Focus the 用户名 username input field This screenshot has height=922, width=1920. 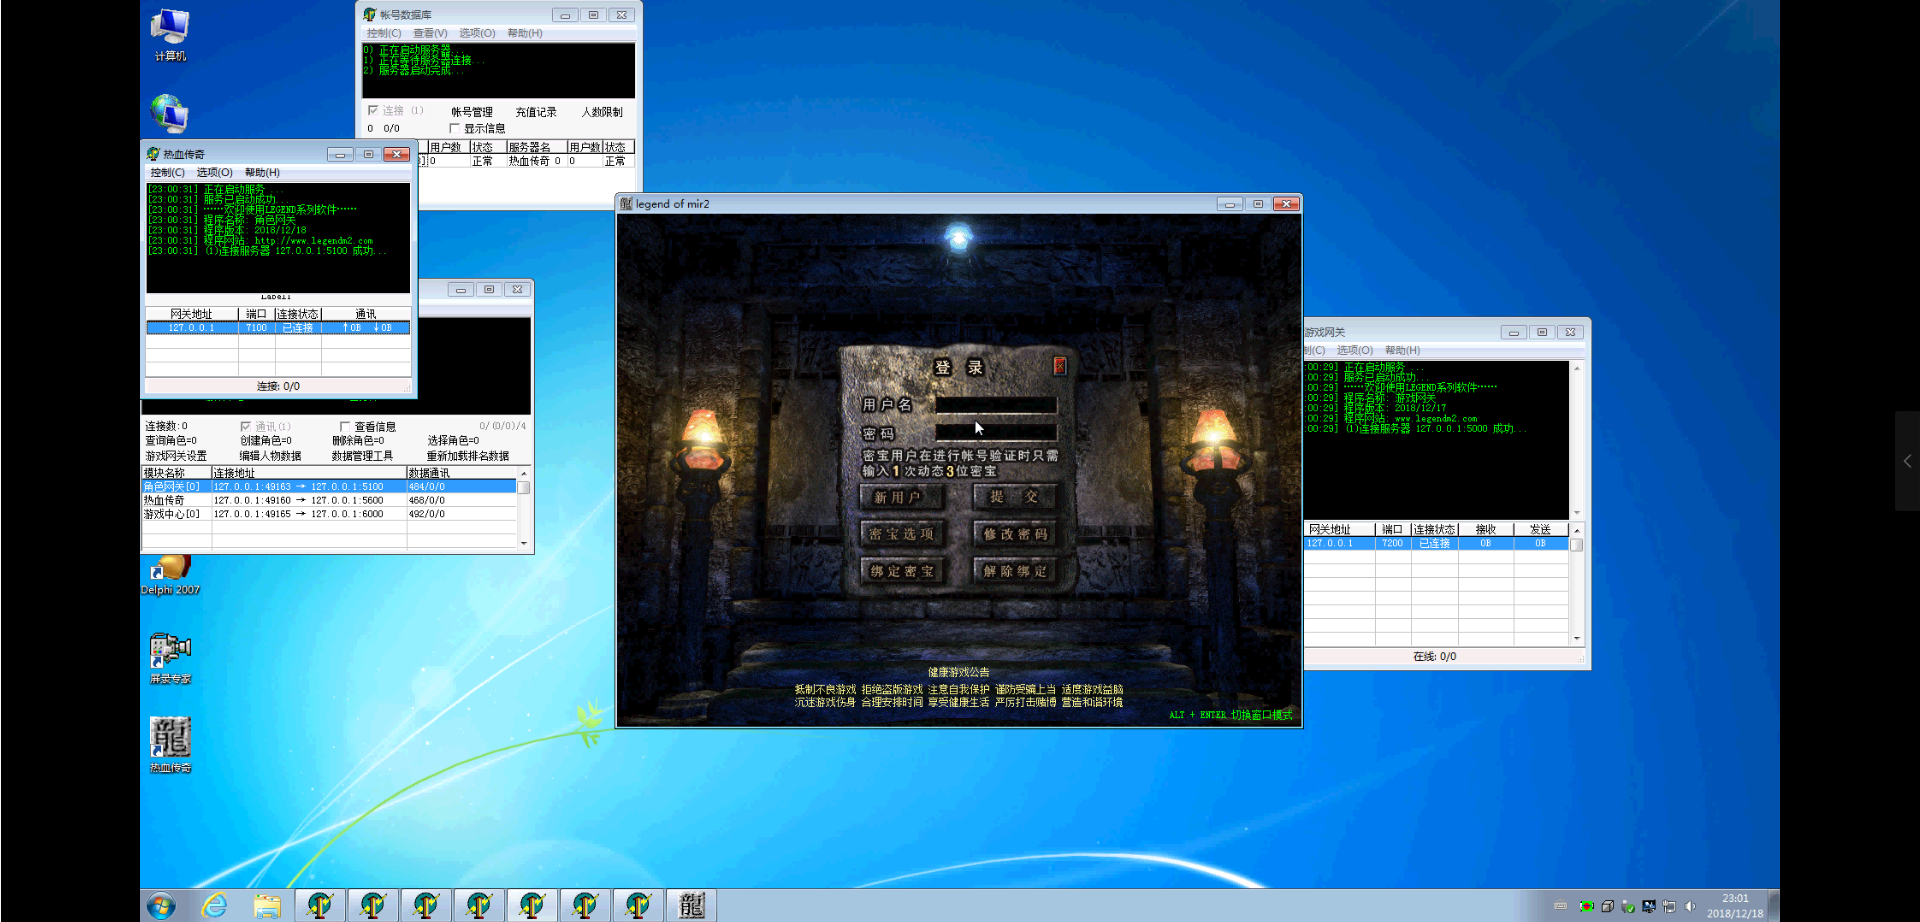pos(996,405)
